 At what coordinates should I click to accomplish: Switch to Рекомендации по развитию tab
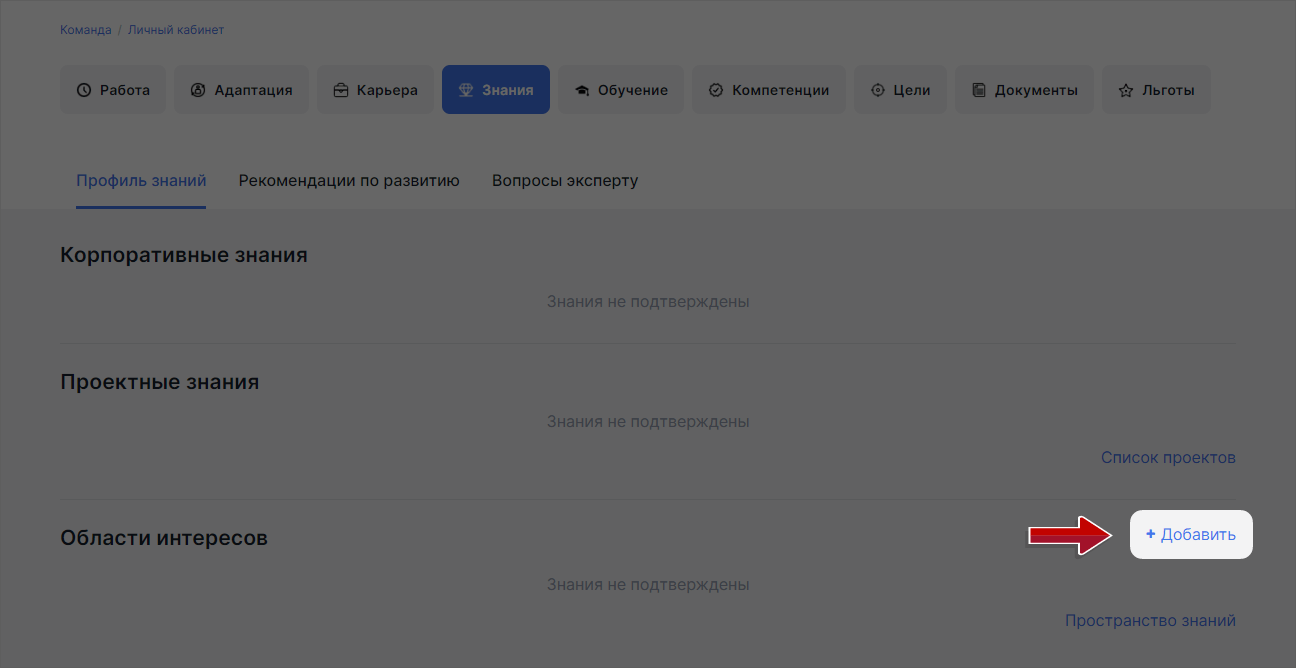pyautogui.click(x=348, y=180)
